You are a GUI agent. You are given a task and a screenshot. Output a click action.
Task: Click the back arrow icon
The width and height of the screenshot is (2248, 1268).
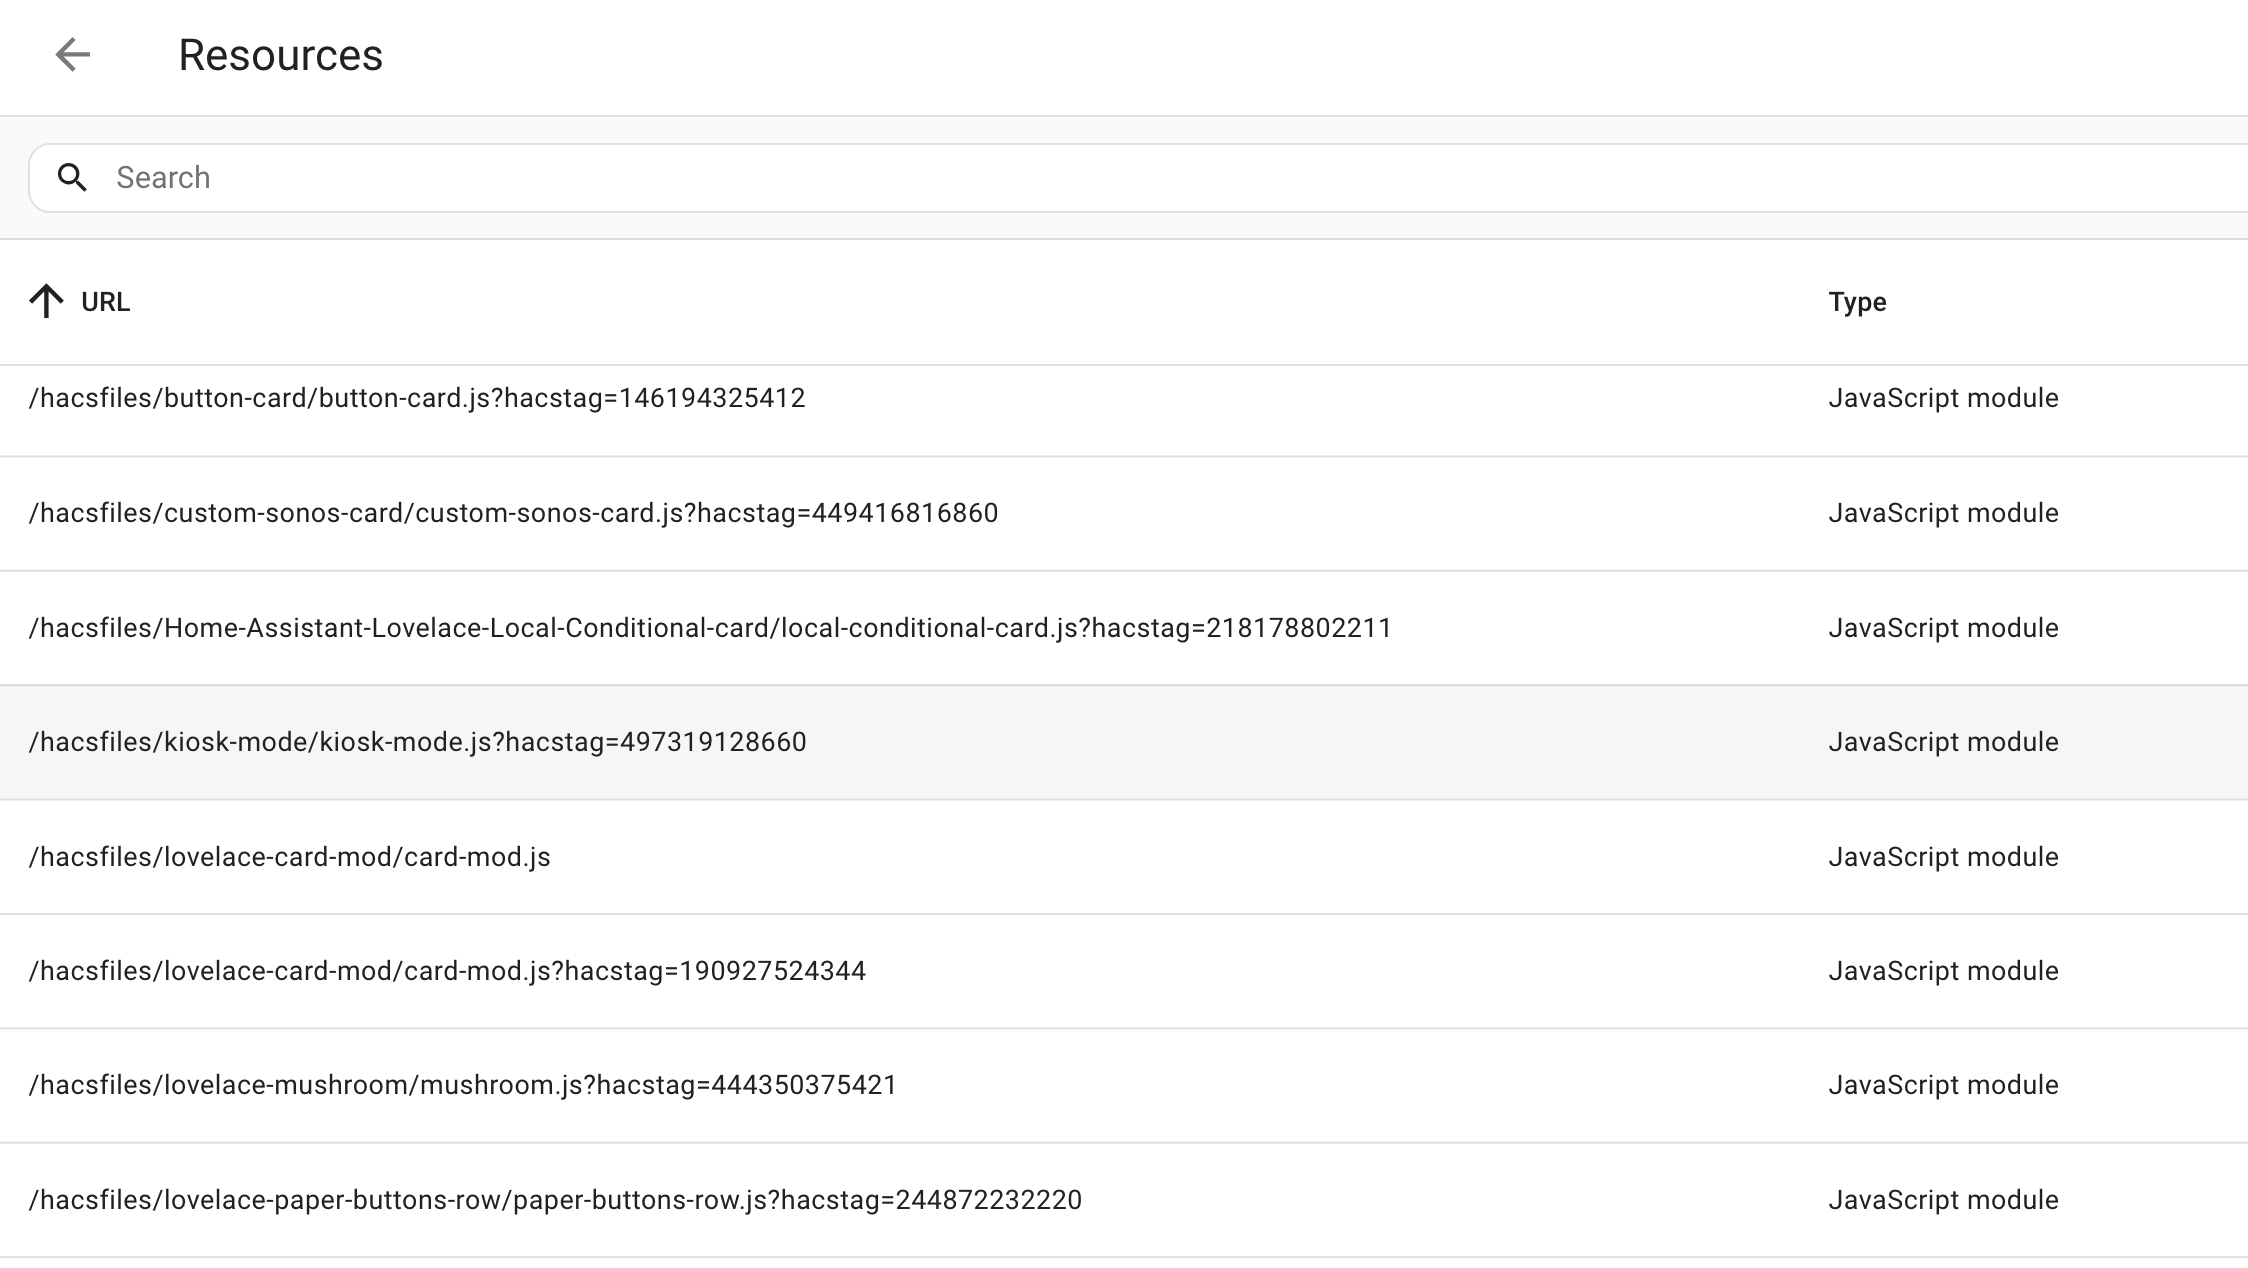[72, 55]
